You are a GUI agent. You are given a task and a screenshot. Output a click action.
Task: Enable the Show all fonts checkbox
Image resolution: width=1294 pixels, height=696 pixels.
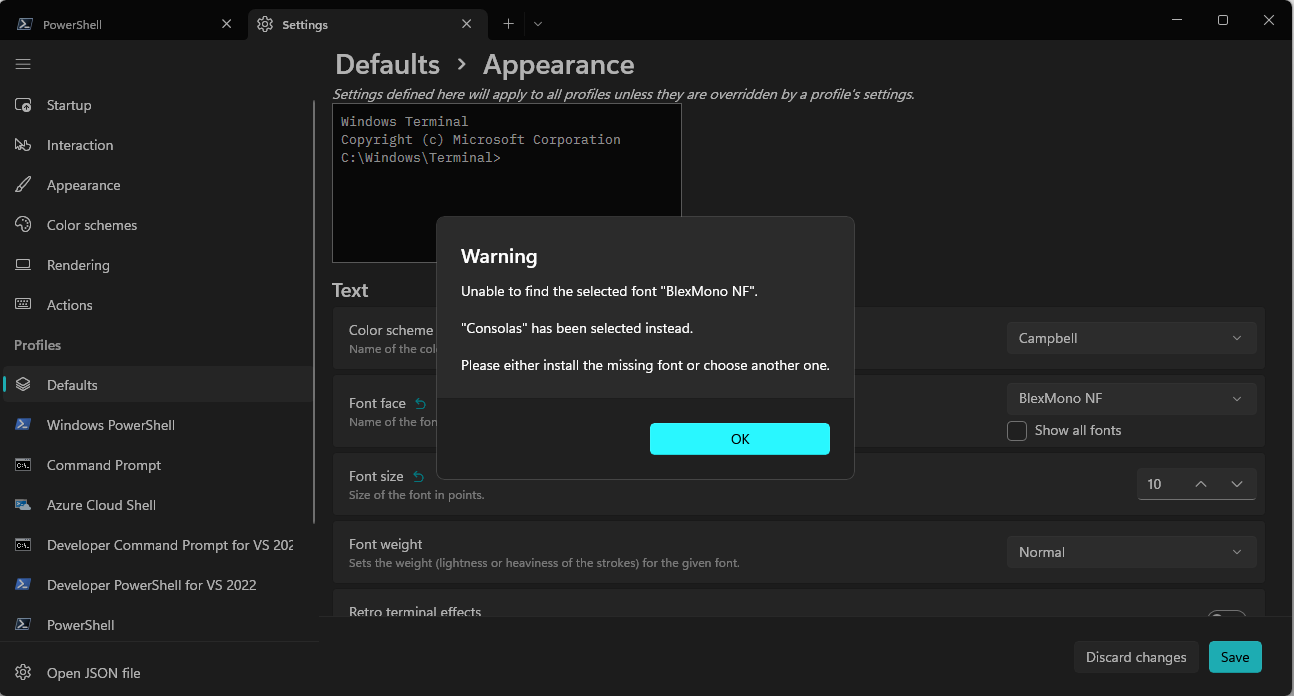(x=1017, y=431)
